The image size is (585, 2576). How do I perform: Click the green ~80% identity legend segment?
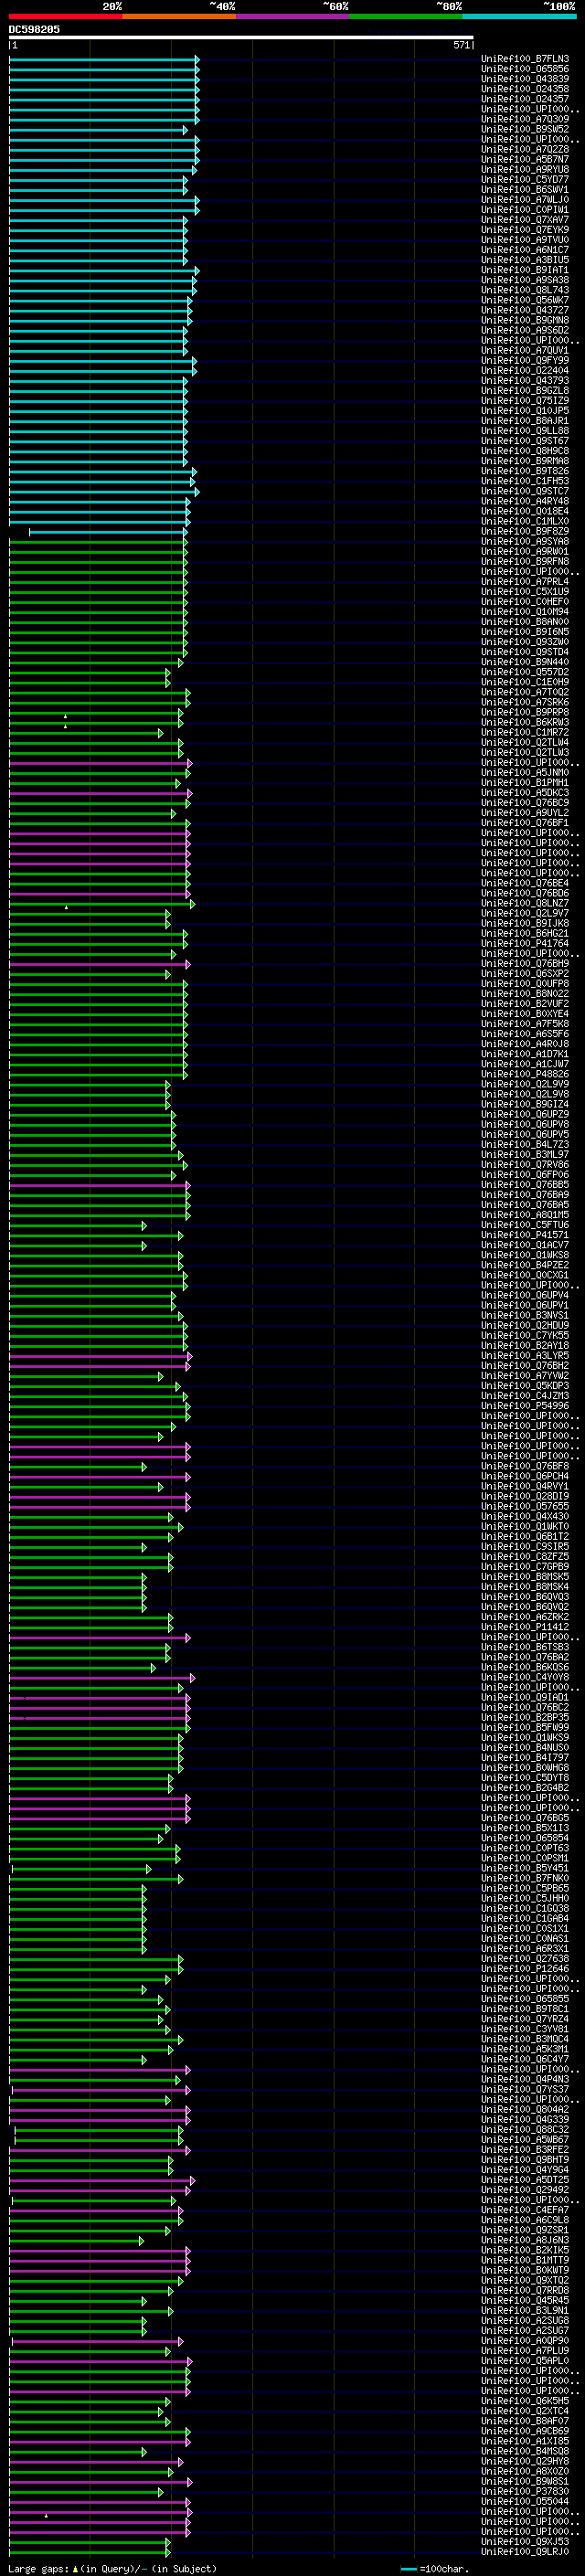(x=406, y=16)
